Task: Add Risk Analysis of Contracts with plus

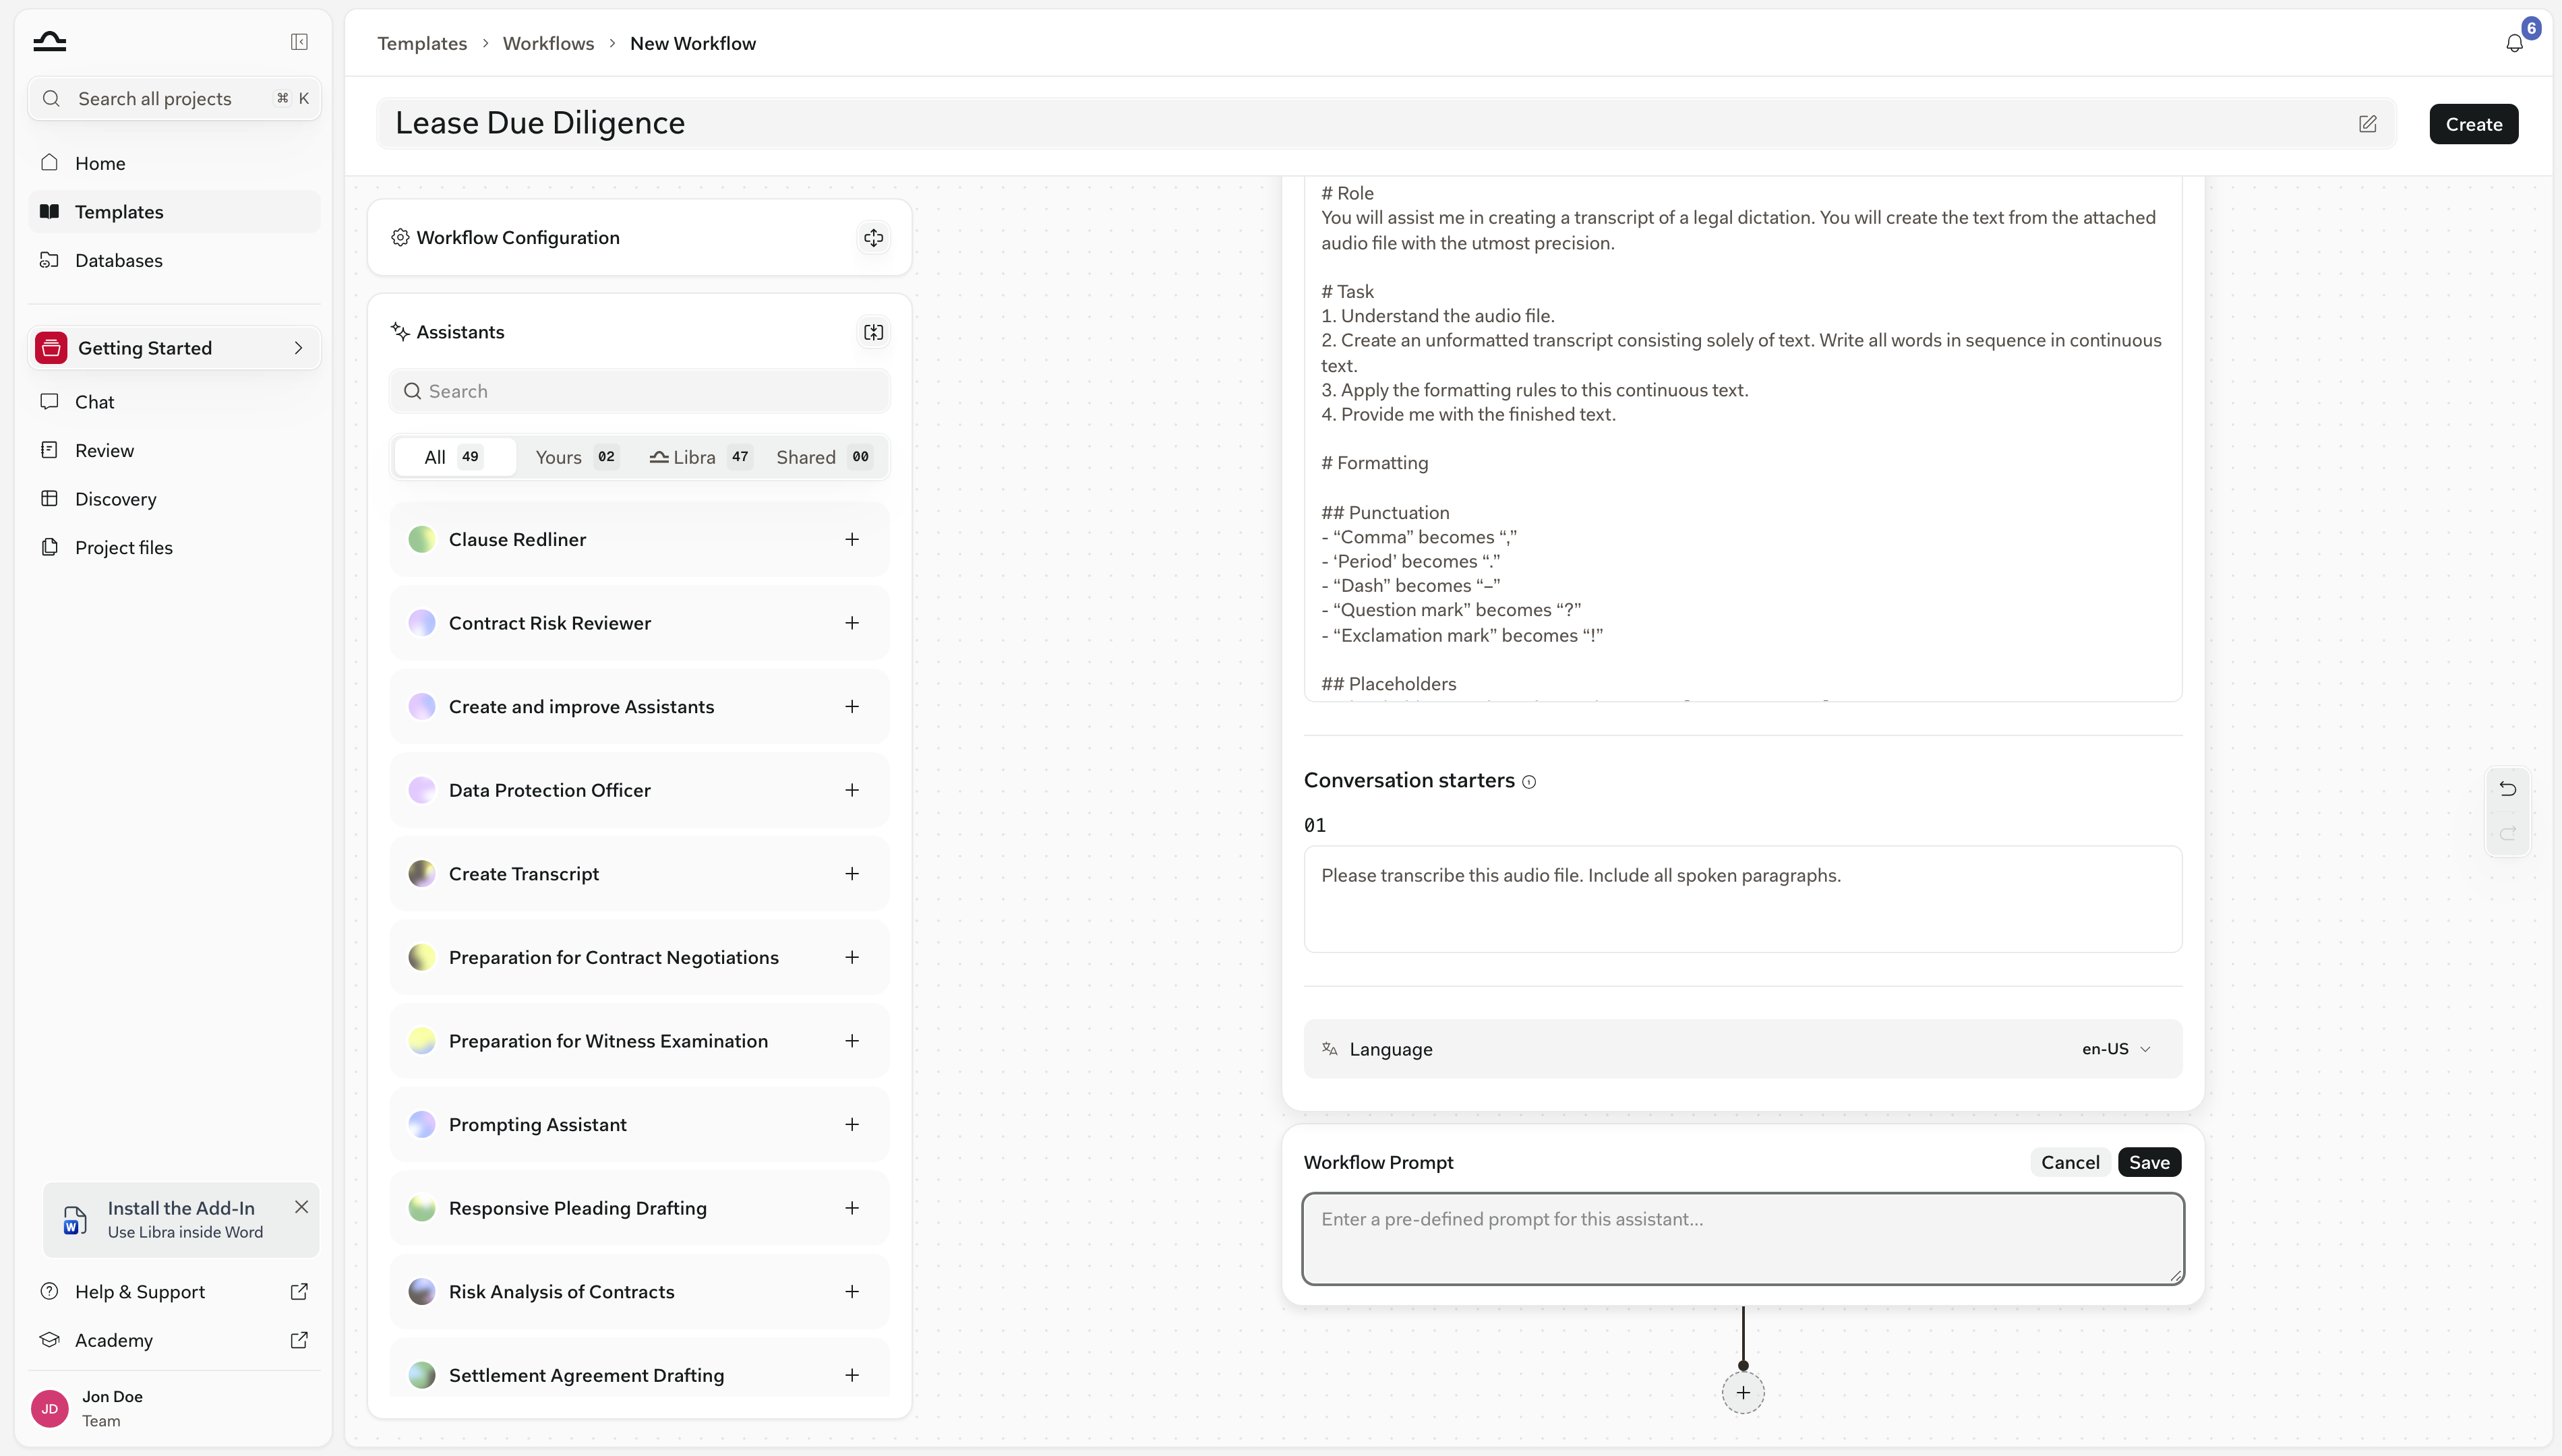Action: pyautogui.click(x=851, y=1292)
